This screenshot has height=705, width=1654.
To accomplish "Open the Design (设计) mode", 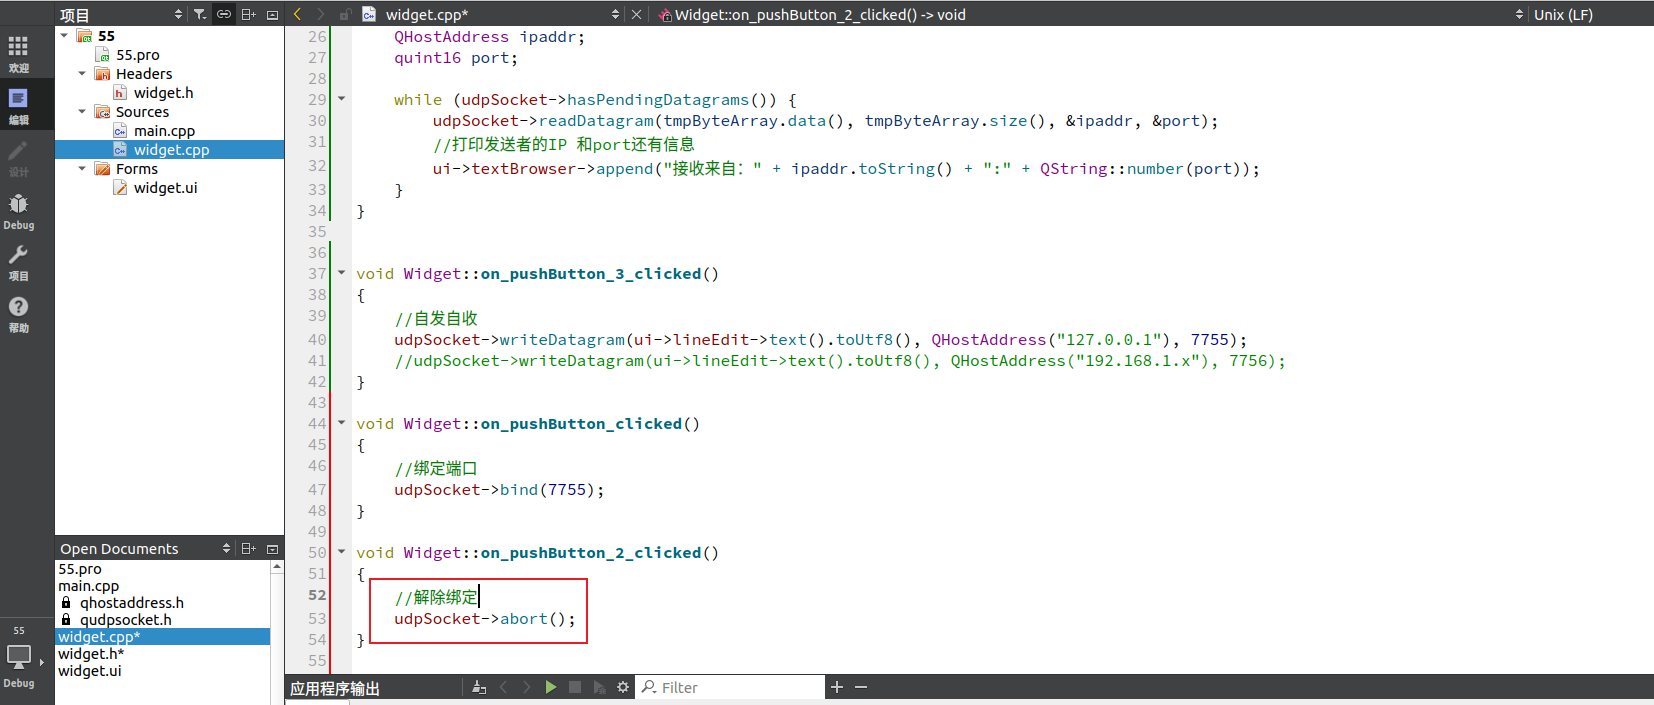I will (18, 158).
